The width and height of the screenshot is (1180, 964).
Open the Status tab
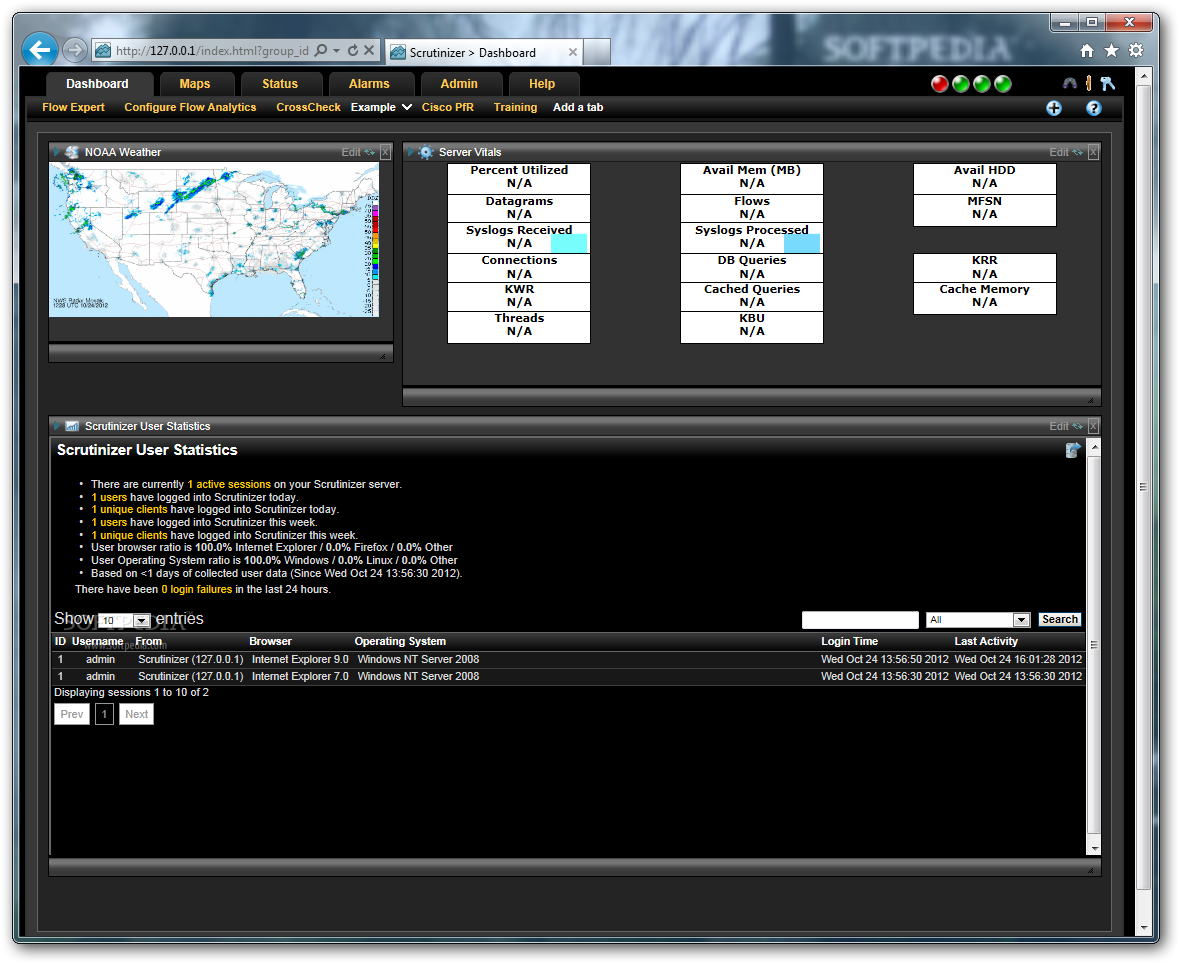pos(280,84)
